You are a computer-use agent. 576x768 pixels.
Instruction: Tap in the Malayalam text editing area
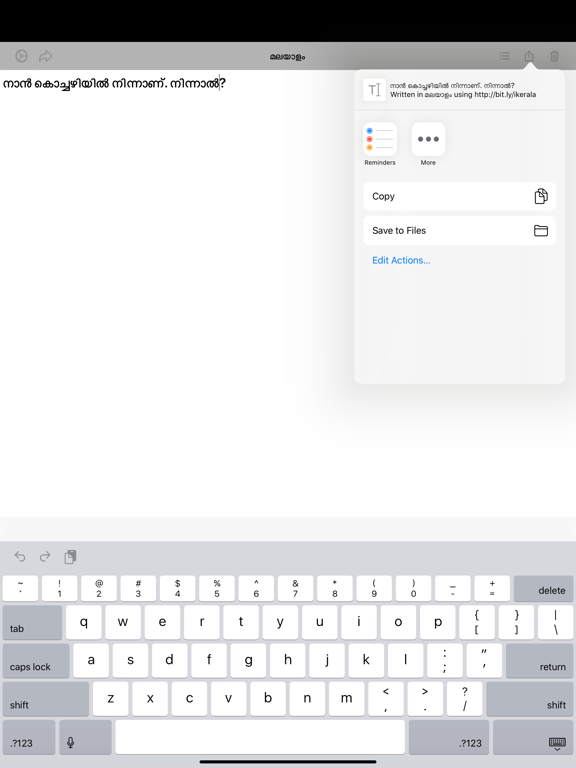point(176,294)
